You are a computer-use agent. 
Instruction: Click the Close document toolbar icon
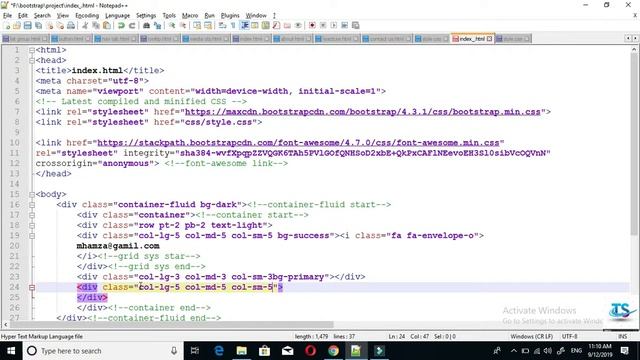pyautogui.click(x=49, y=25)
